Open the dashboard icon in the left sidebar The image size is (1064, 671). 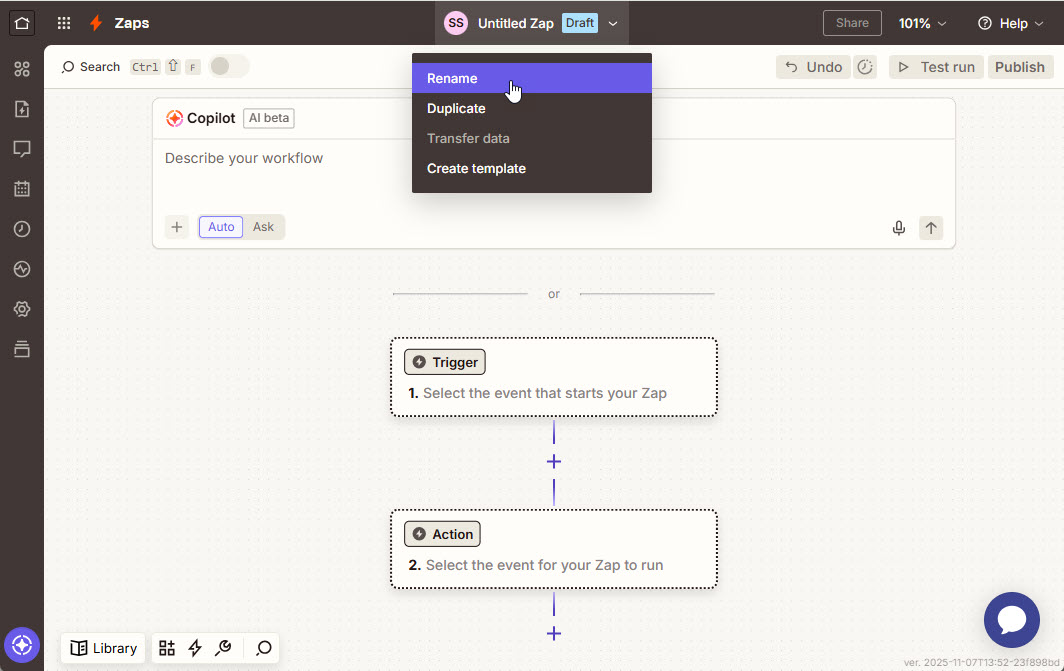pyautogui.click(x=22, y=69)
